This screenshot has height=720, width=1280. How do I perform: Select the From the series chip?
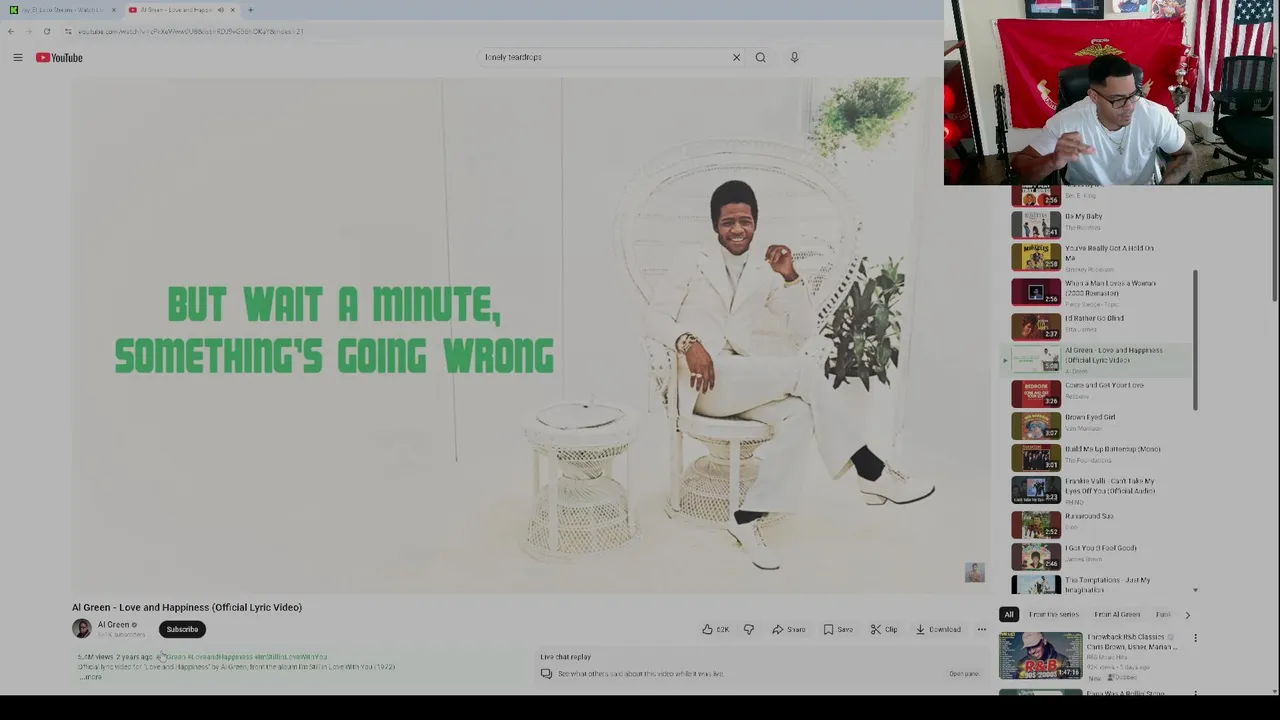[x=1053, y=615]
